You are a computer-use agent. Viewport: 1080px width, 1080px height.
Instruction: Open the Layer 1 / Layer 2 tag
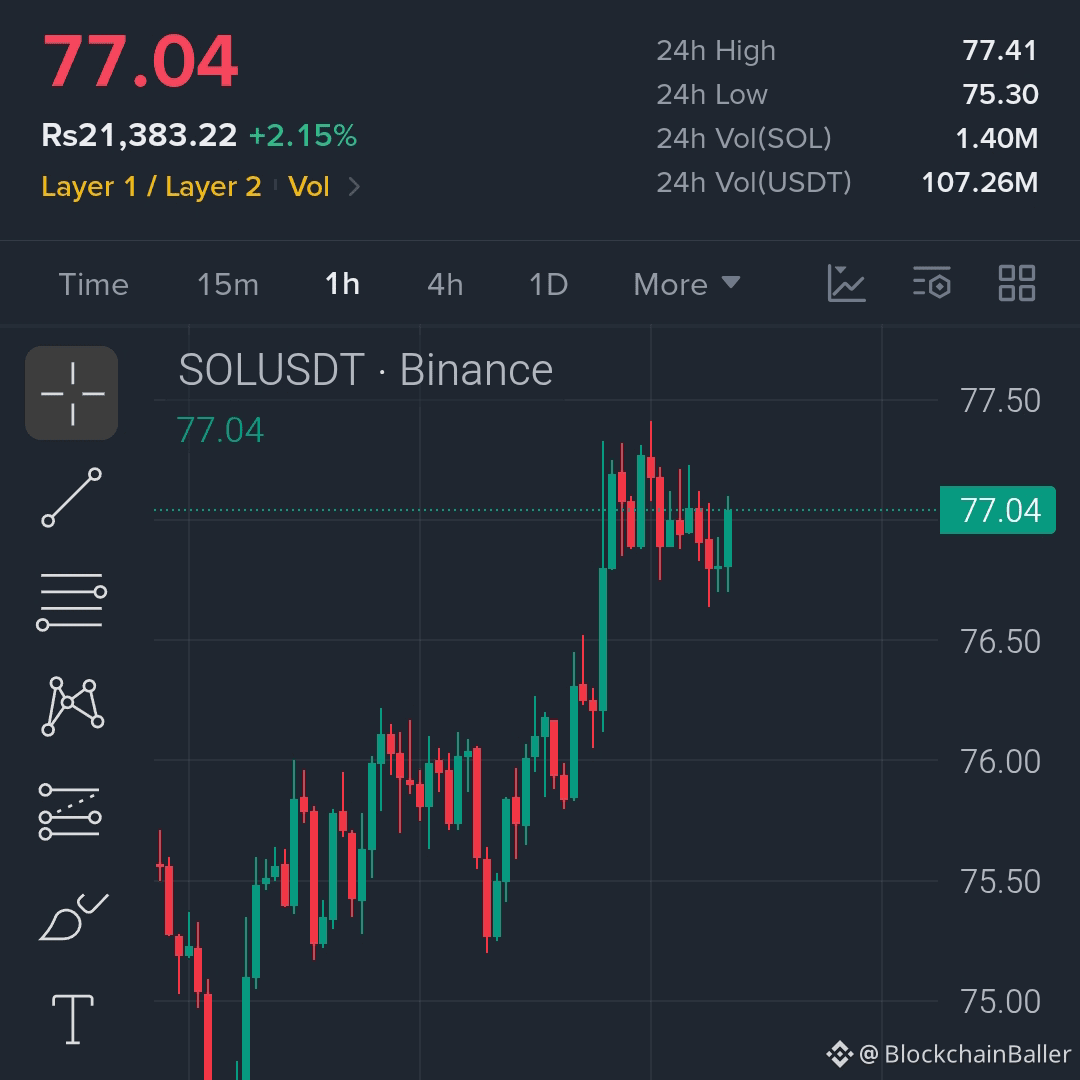coord(151,187)
